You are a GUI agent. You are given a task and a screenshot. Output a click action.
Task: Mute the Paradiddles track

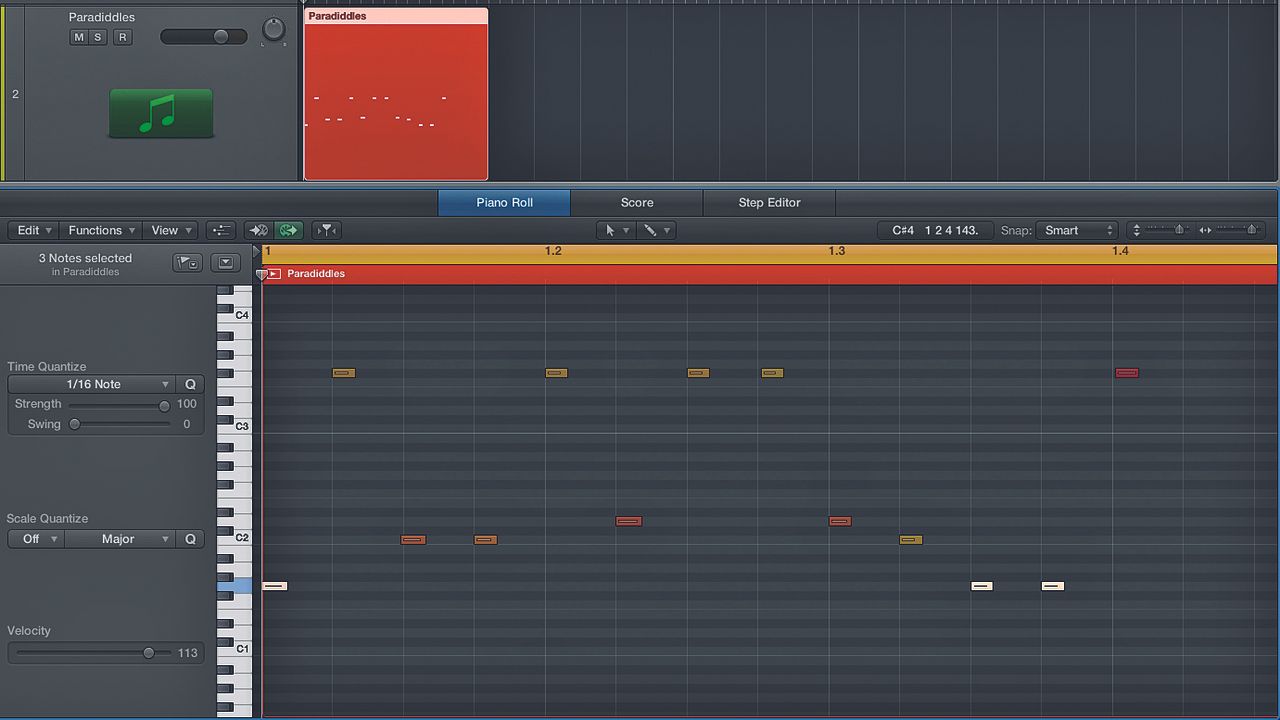(x=79, y=37)
